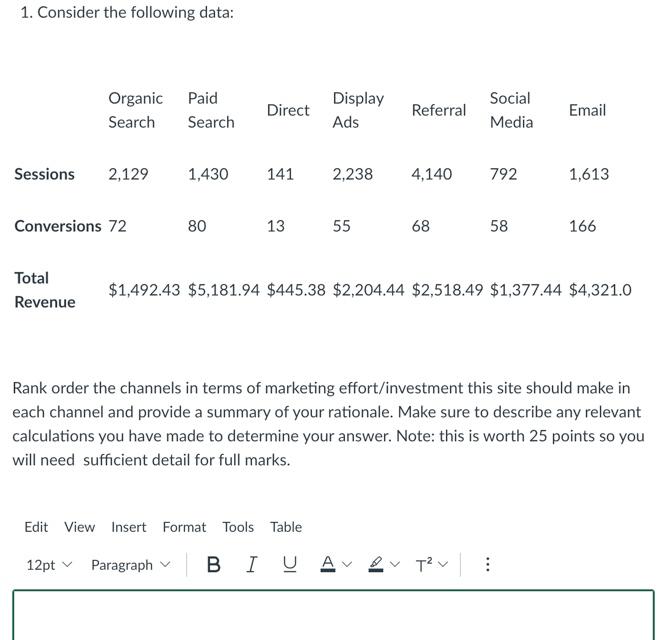This screenshot has height=640, width=658.
Task: Open the Paragraph style dropdown
Action: tap(131, 565)
